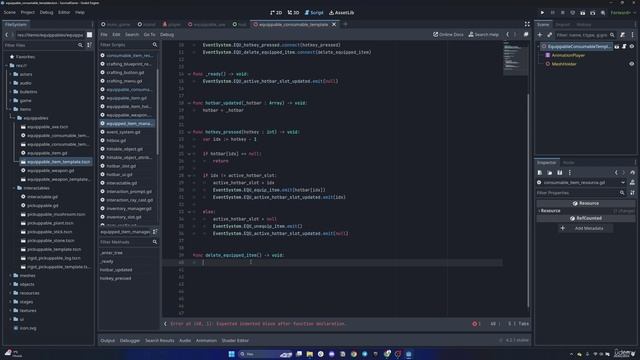Toggle FileSystem split mode icon
Screen dimensions: 640x360
point(89,35)
